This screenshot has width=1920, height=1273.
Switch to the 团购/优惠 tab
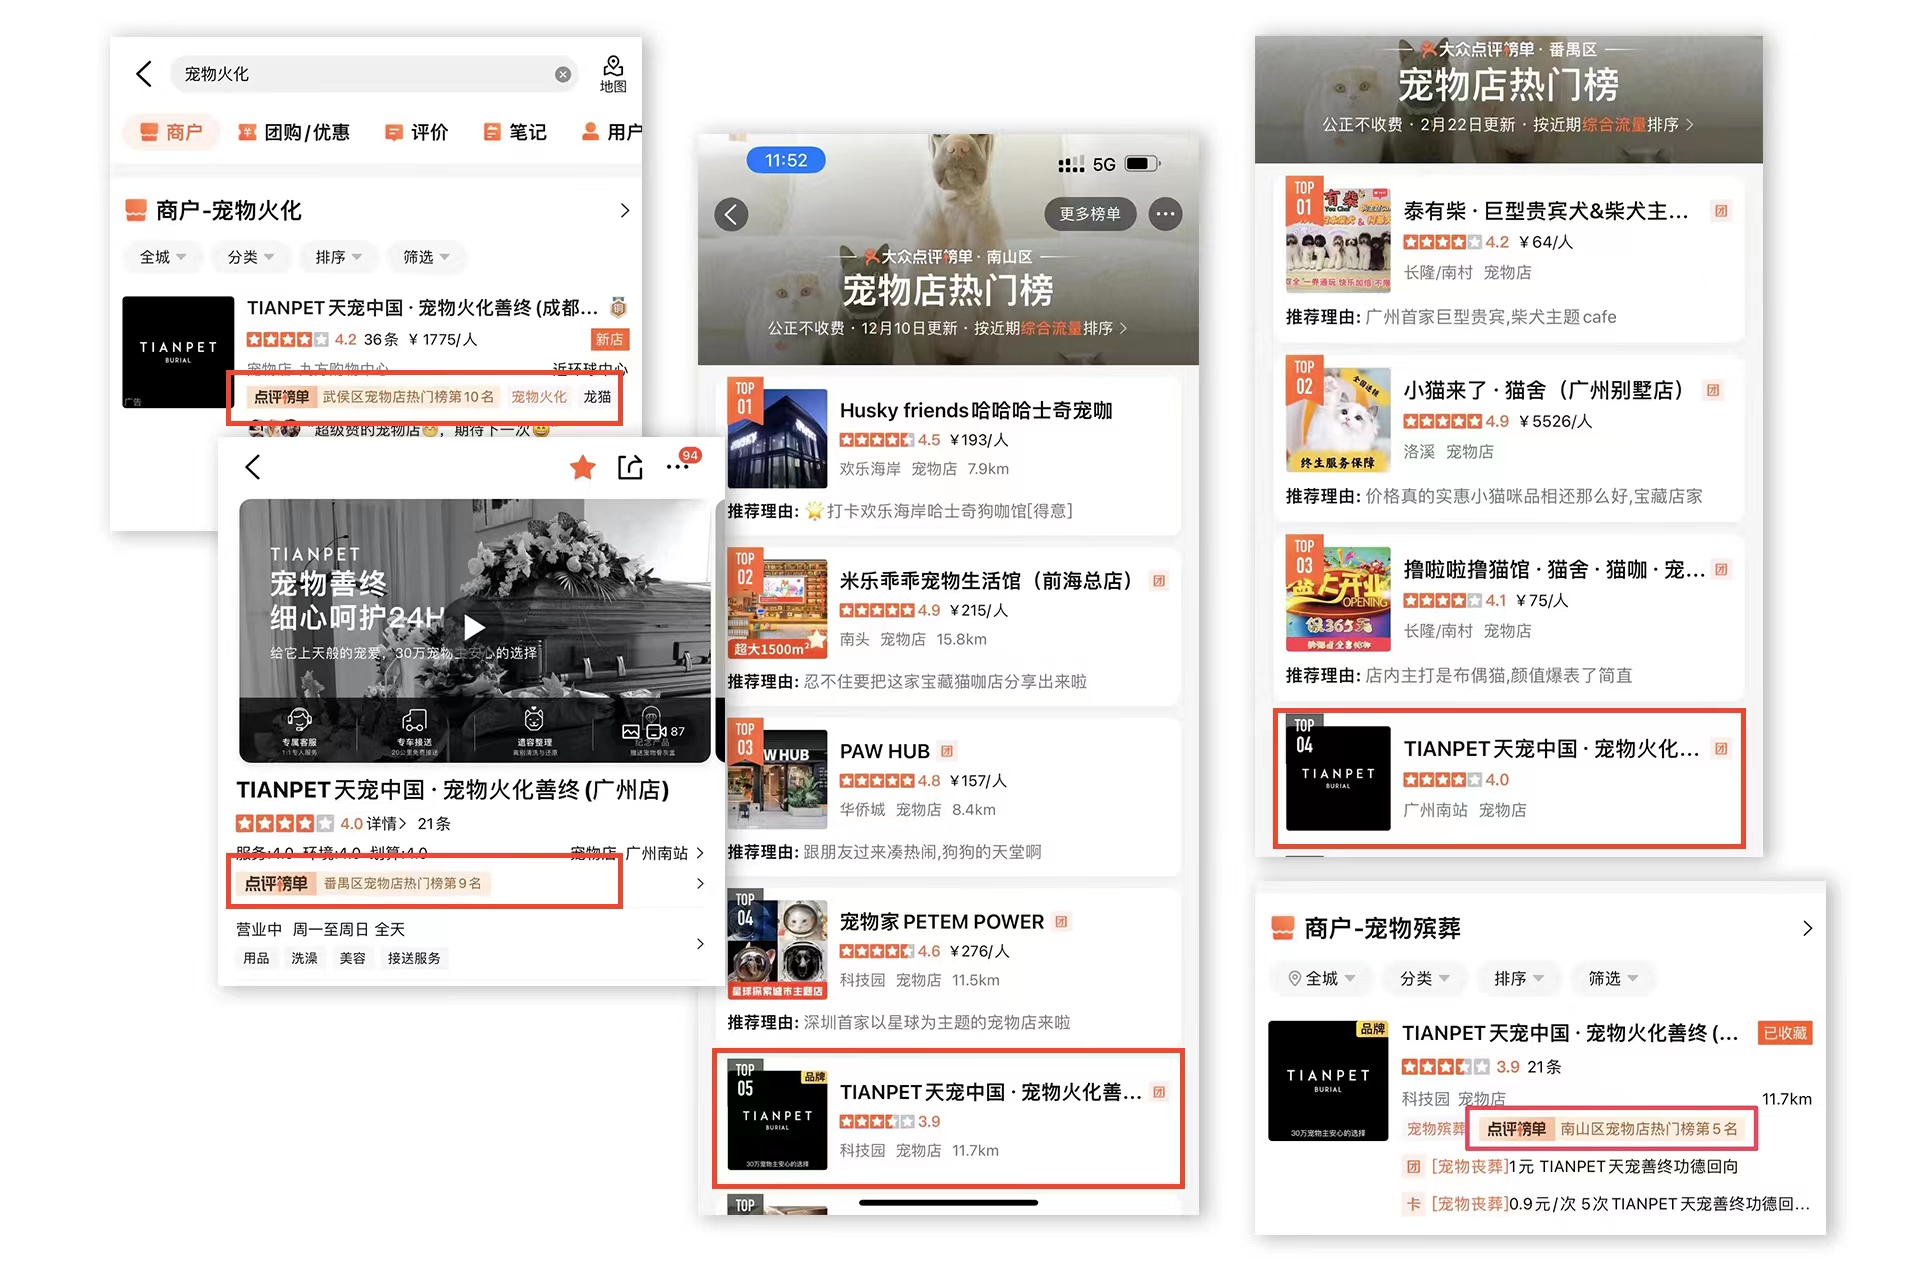point(294,132)
